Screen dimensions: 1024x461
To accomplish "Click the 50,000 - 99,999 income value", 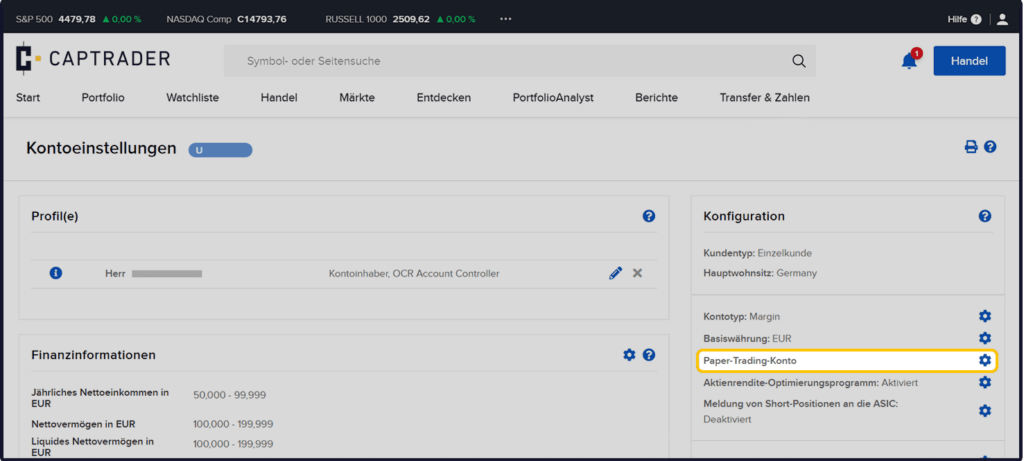I will click(230, 395).
